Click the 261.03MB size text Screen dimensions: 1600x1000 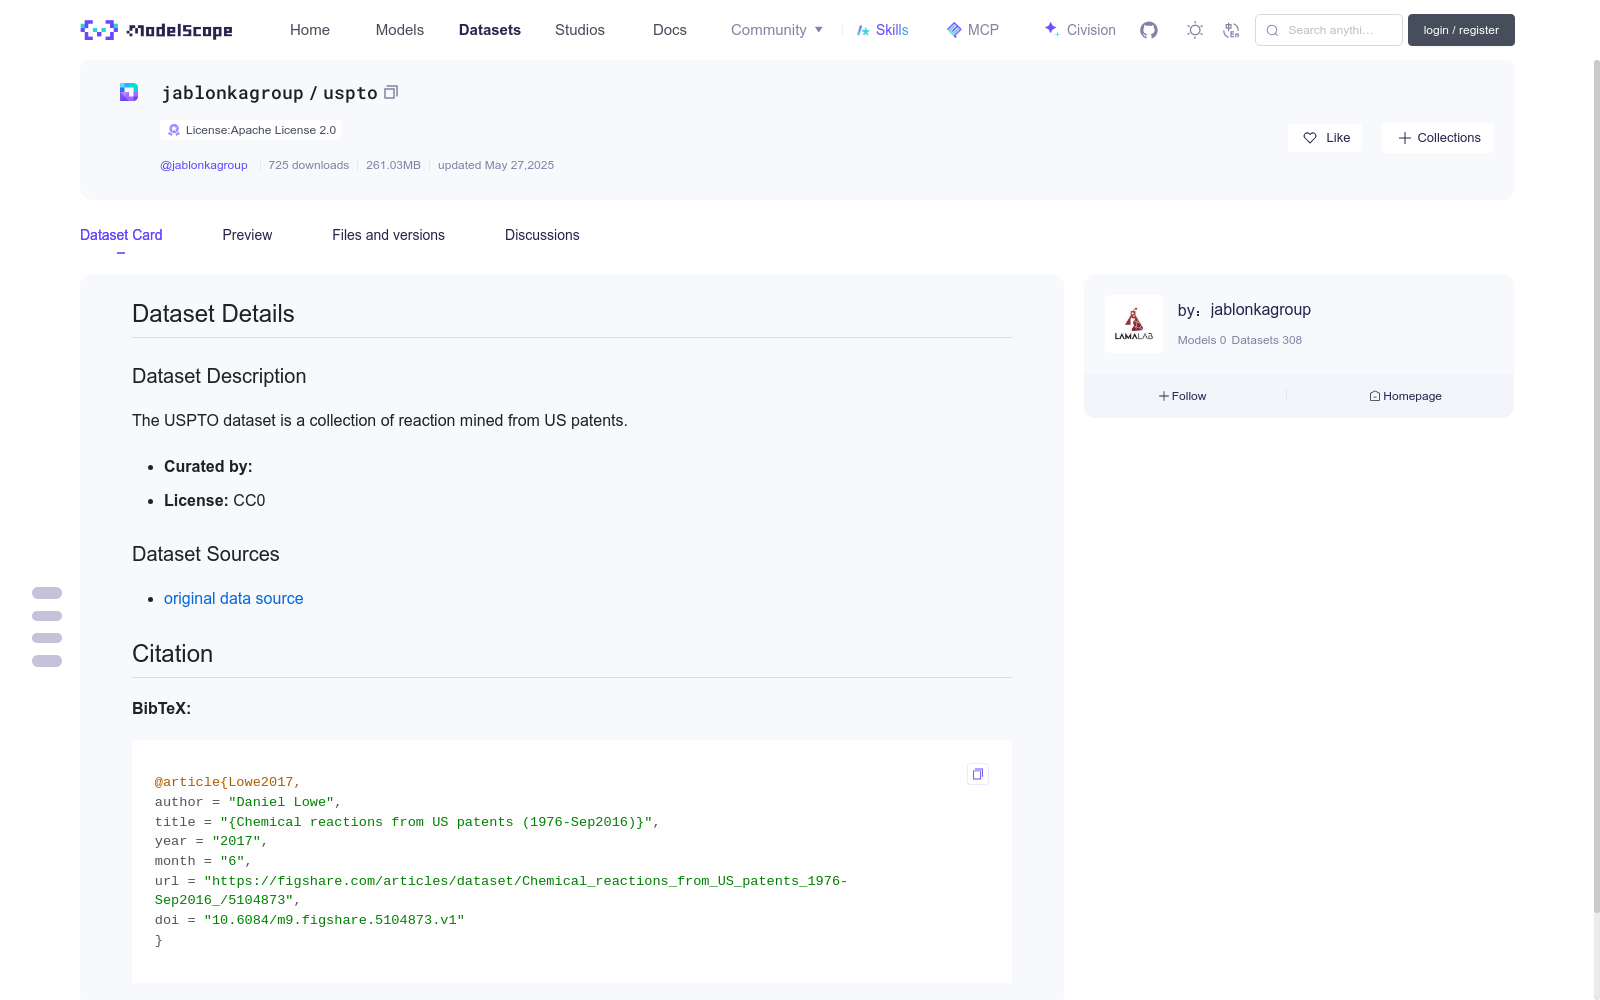point(393,165)
